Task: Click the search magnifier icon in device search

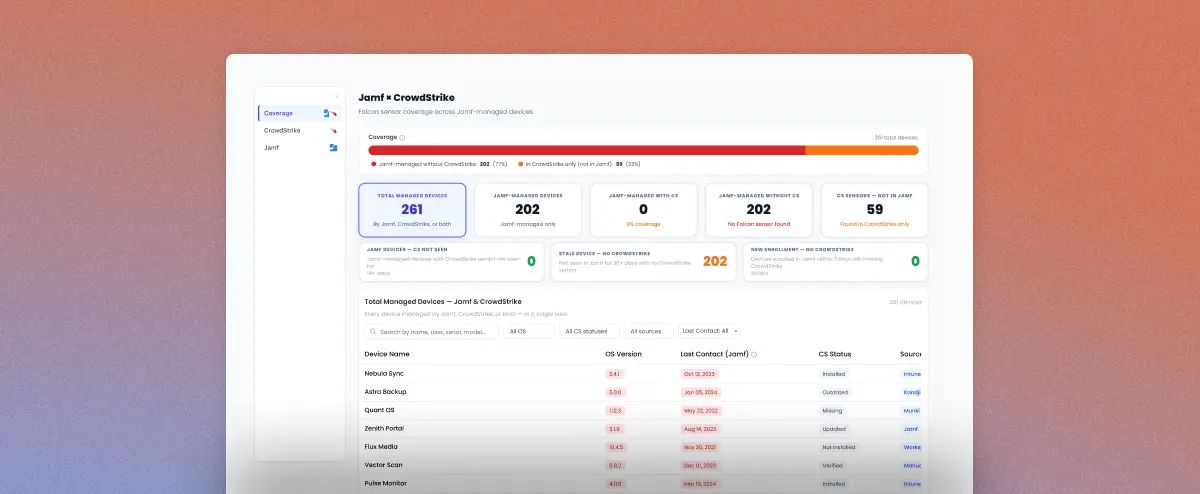Action: [373, 331]
